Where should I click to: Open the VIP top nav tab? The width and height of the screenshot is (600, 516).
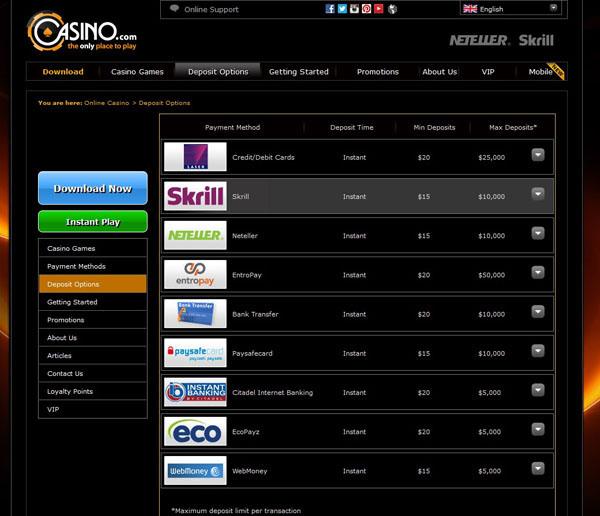(488, 72)
